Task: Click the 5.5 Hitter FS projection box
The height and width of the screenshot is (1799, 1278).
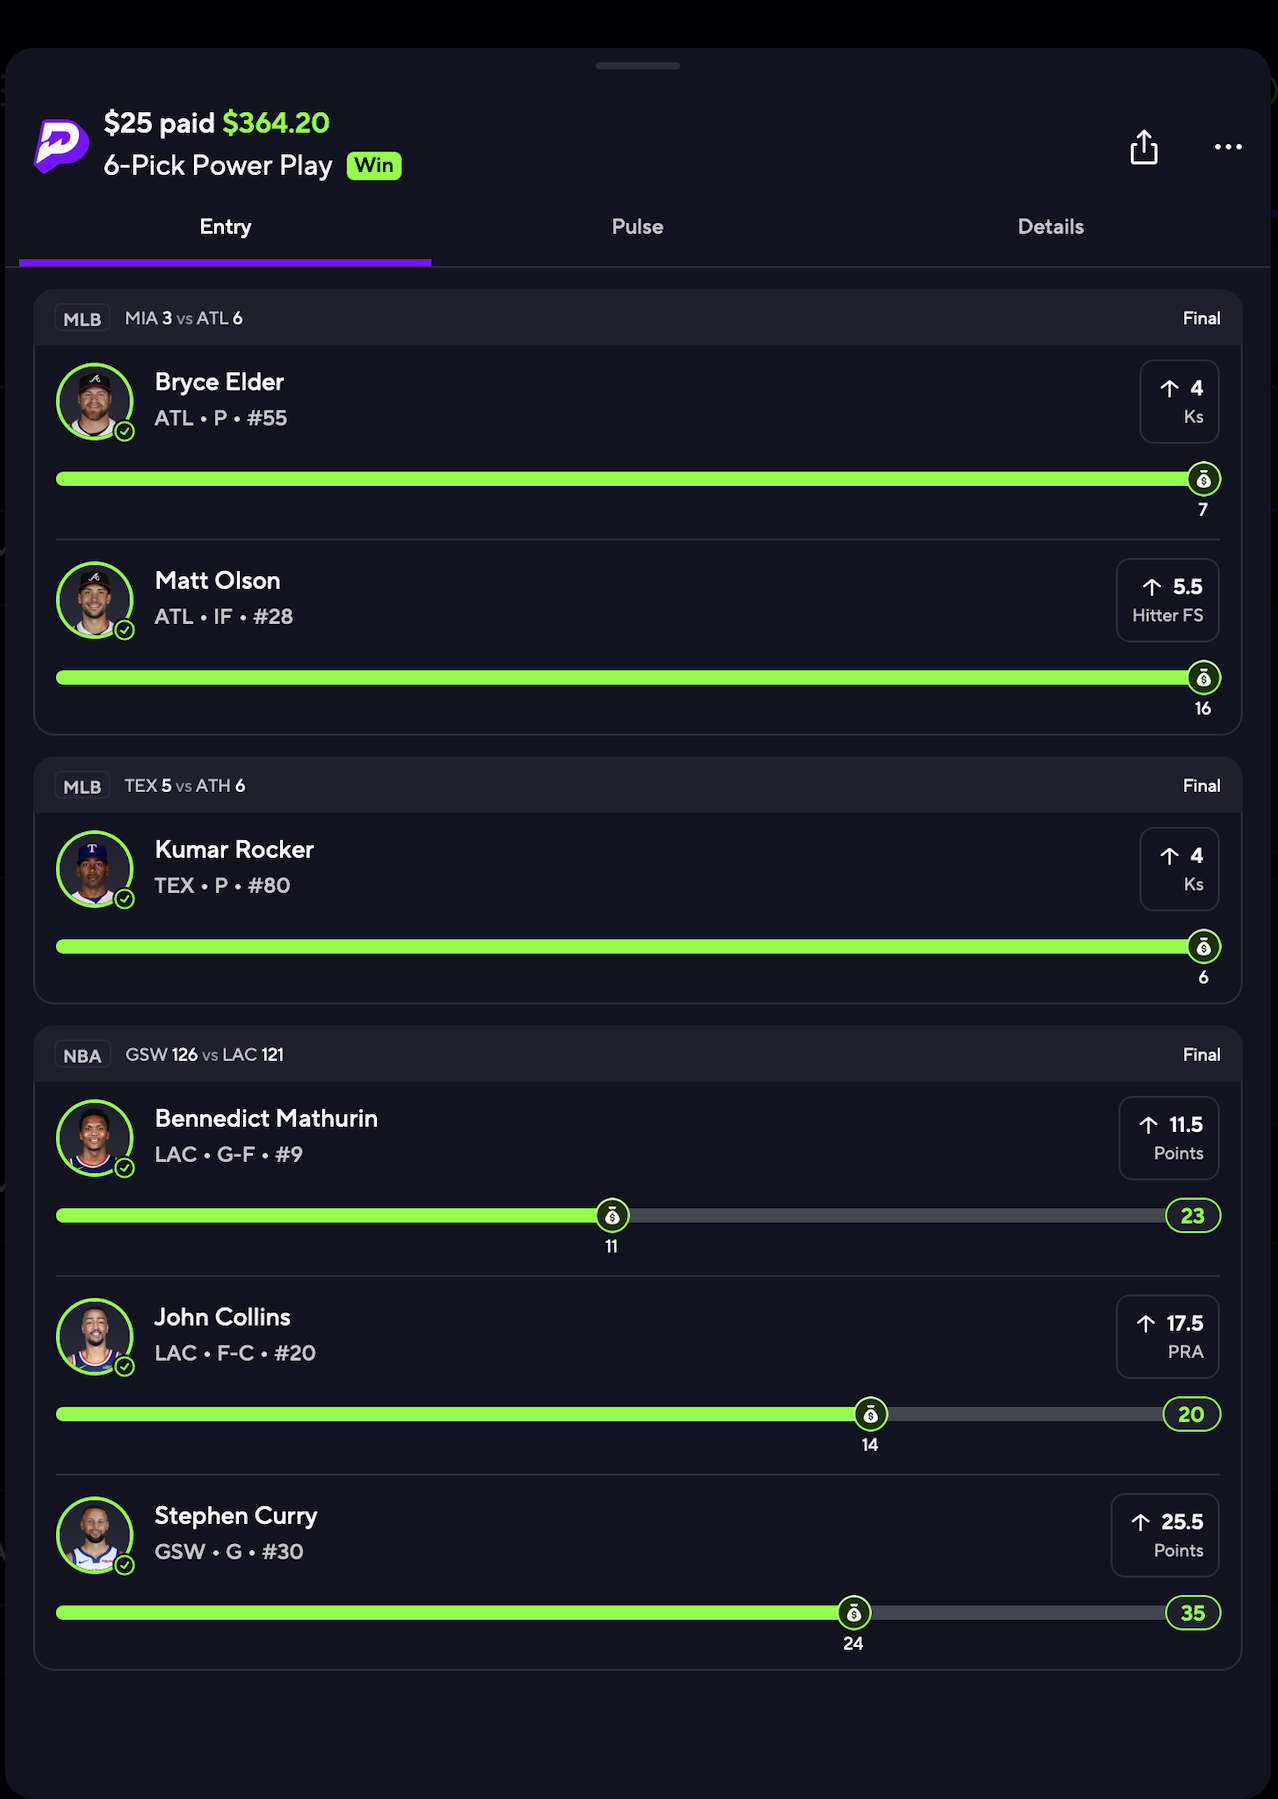Action: 1168,600
